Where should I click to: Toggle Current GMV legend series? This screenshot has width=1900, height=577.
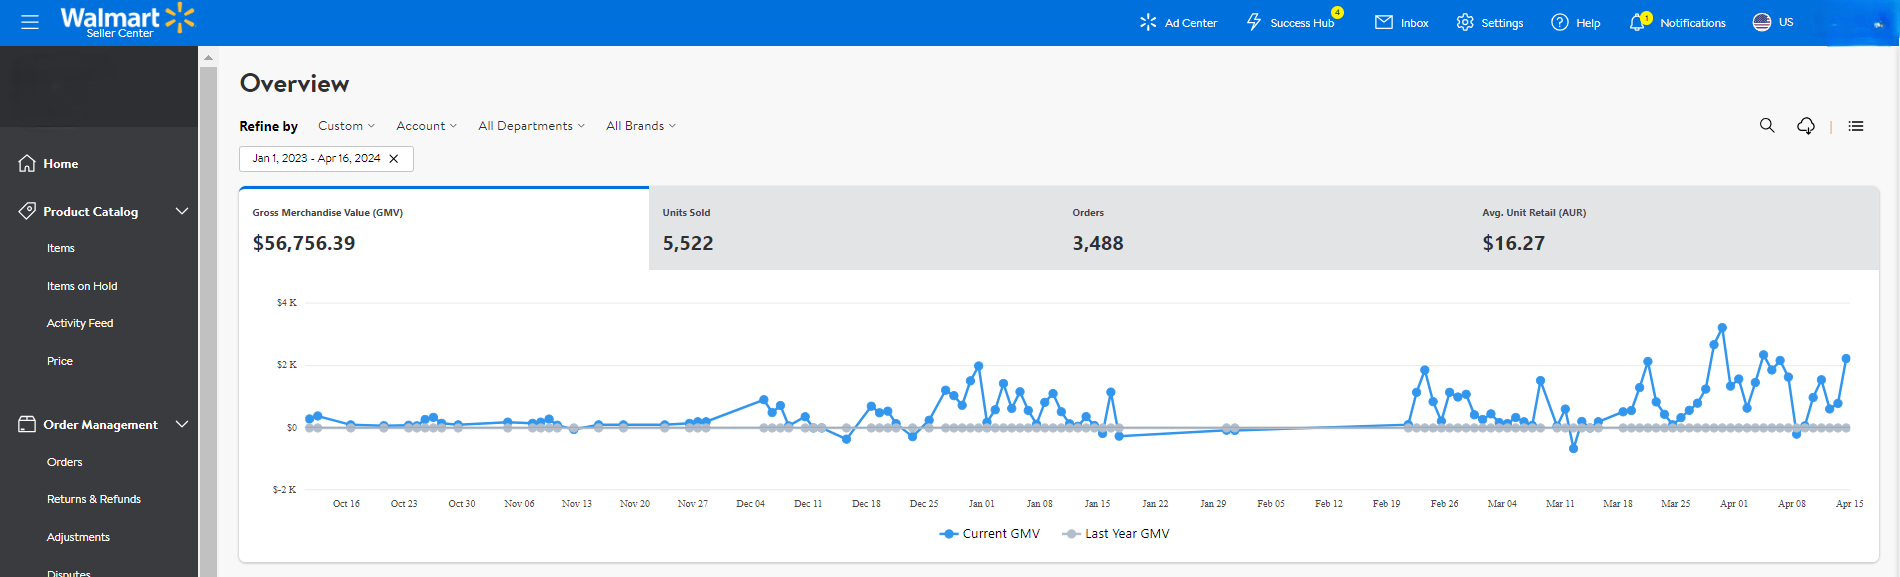tap(990, 534)
